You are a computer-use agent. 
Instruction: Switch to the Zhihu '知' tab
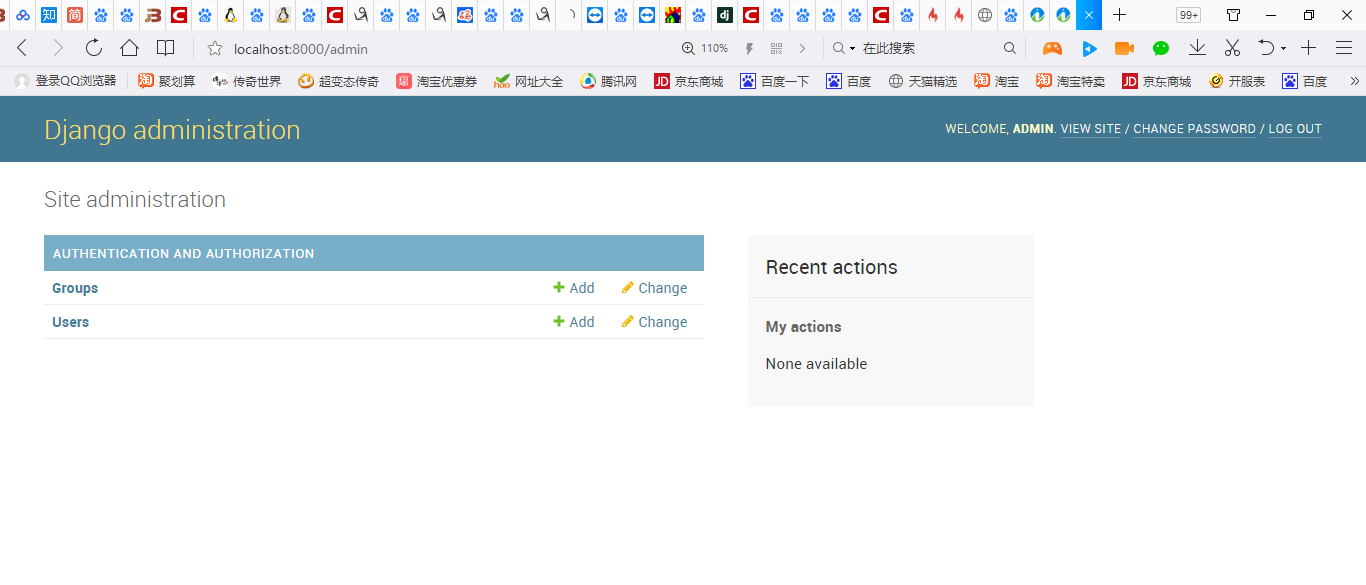(x=49, y=15)
